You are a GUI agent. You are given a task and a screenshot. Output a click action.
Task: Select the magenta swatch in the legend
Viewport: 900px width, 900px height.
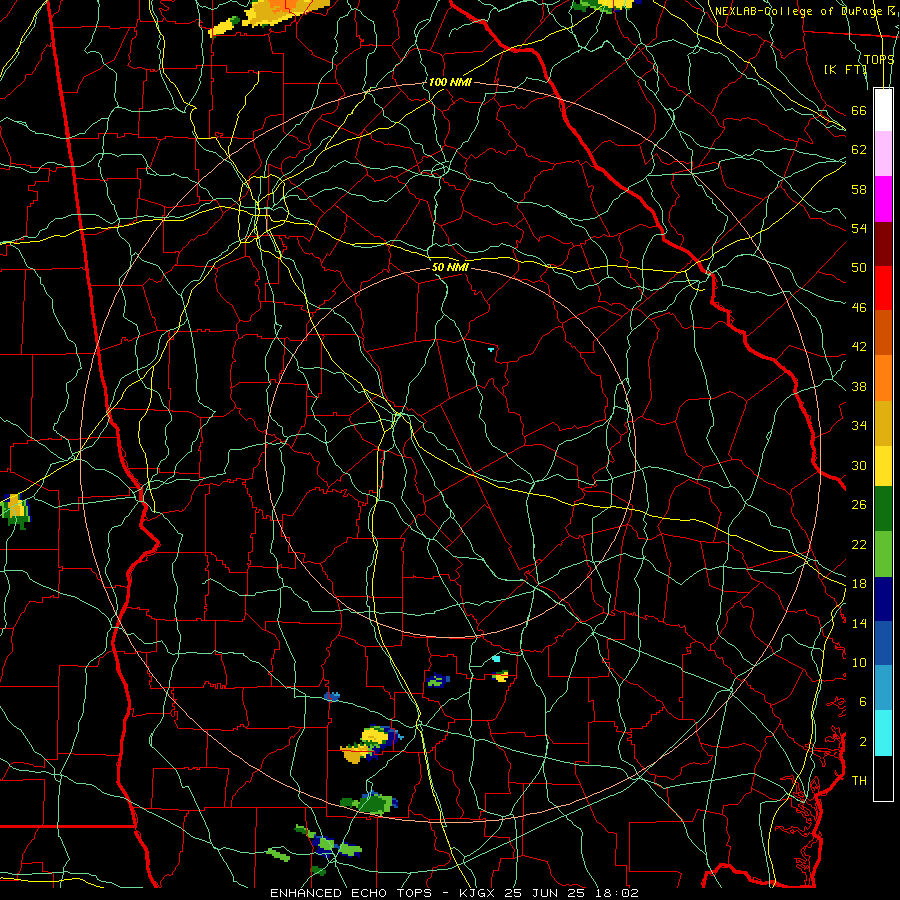[883, 199]
